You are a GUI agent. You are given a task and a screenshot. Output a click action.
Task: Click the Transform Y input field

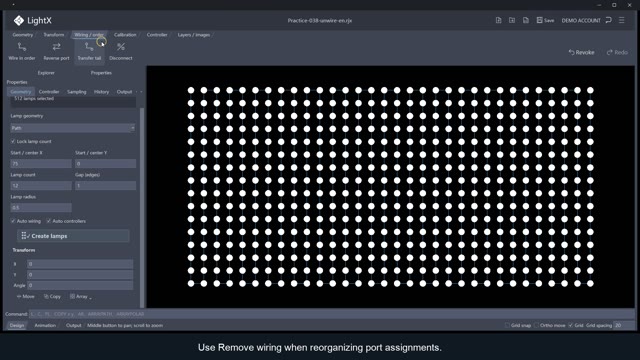(x=80, y=275)
